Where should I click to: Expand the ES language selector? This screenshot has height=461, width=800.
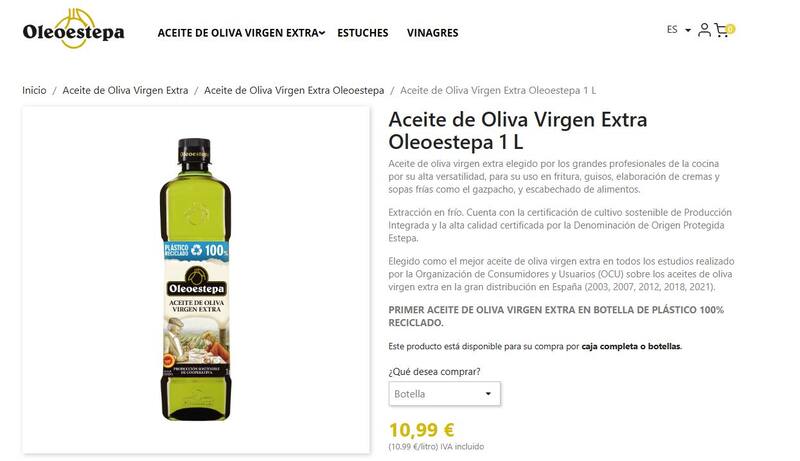point(679,30)
